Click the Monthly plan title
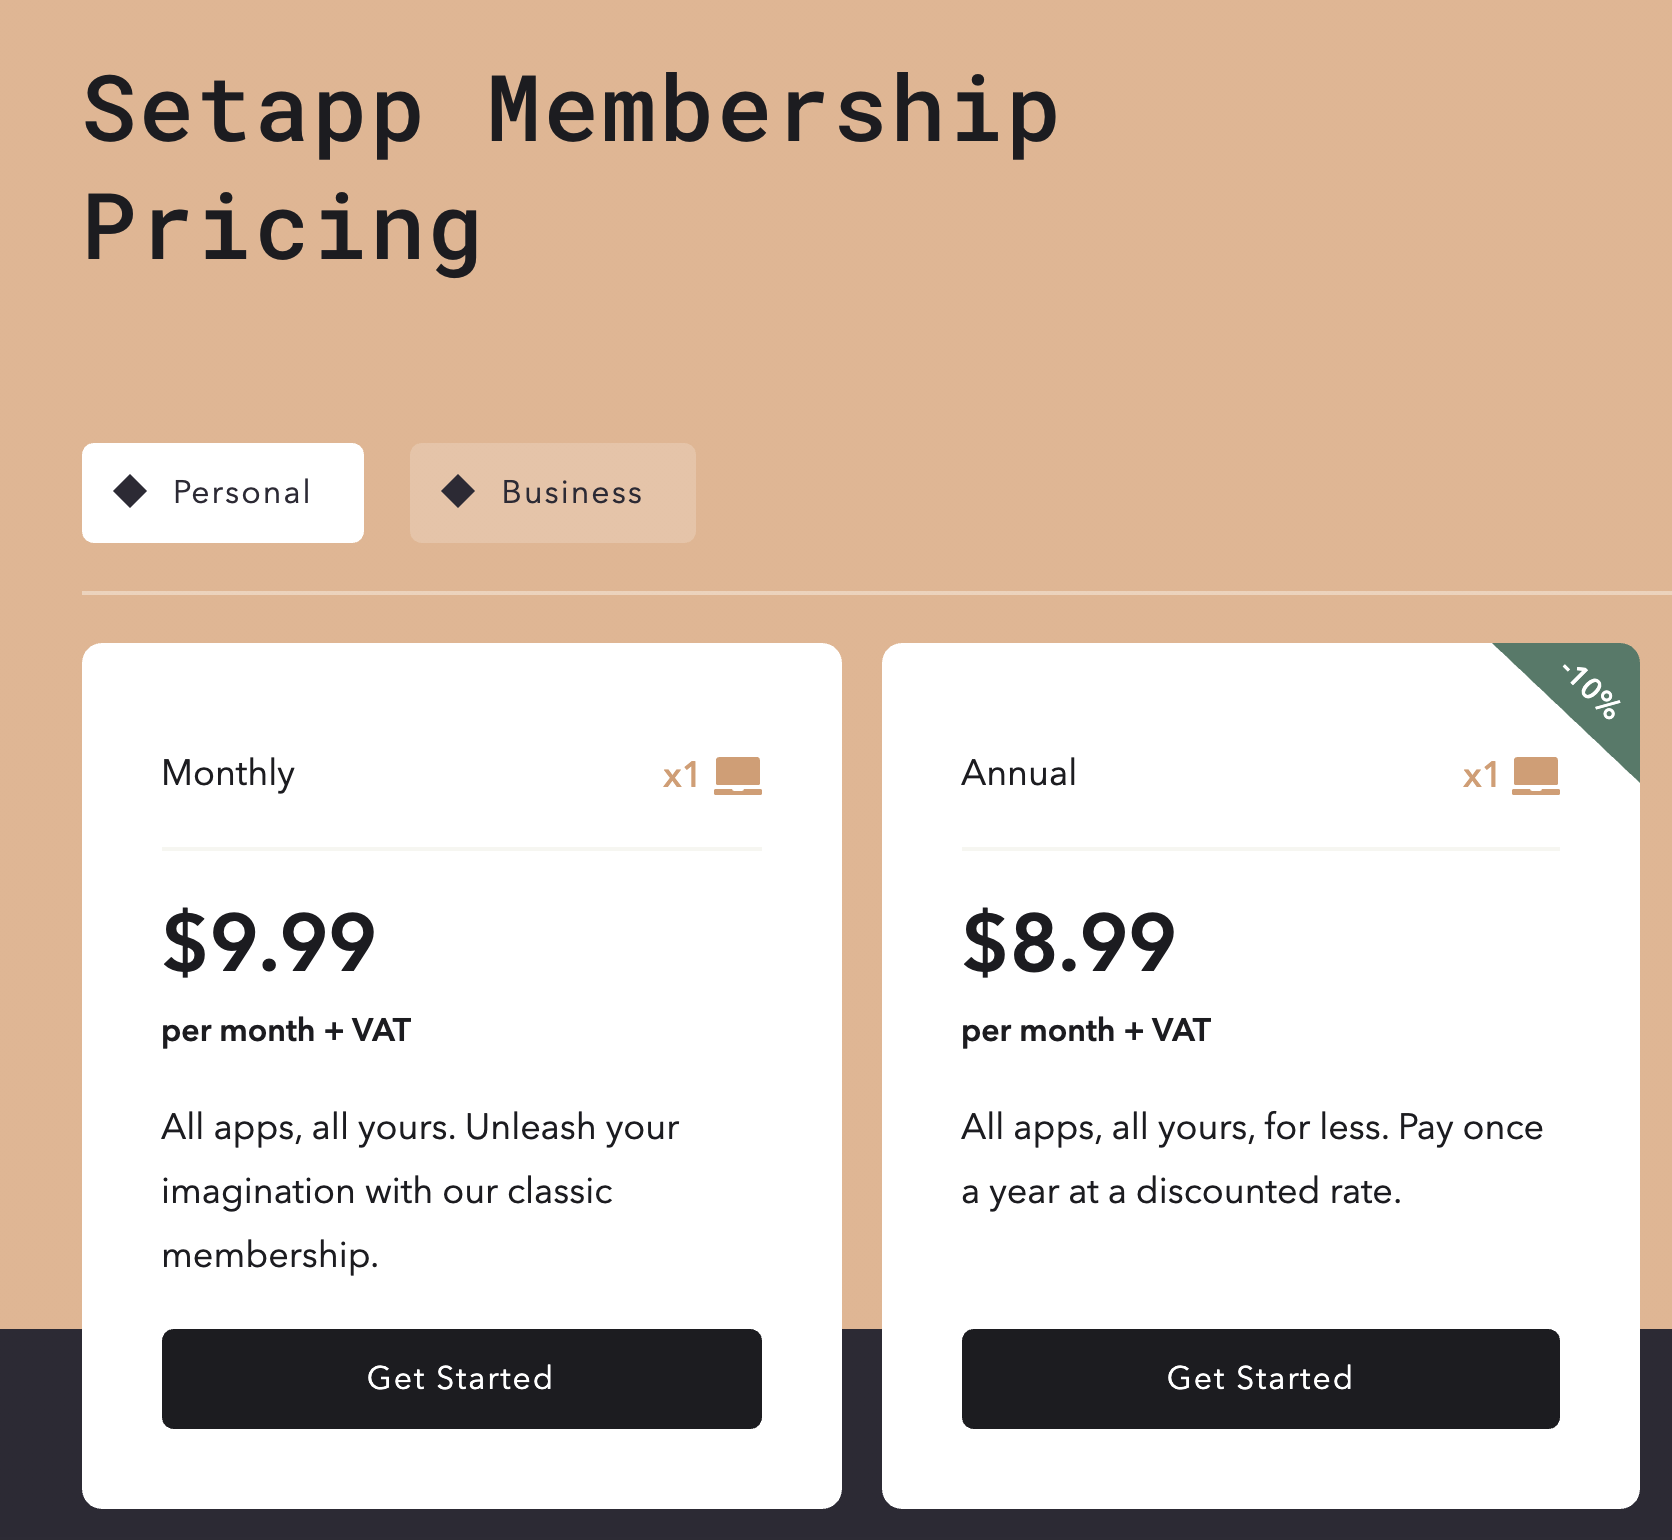The height and width of the screenshot is (1540, 1672). 228,773
